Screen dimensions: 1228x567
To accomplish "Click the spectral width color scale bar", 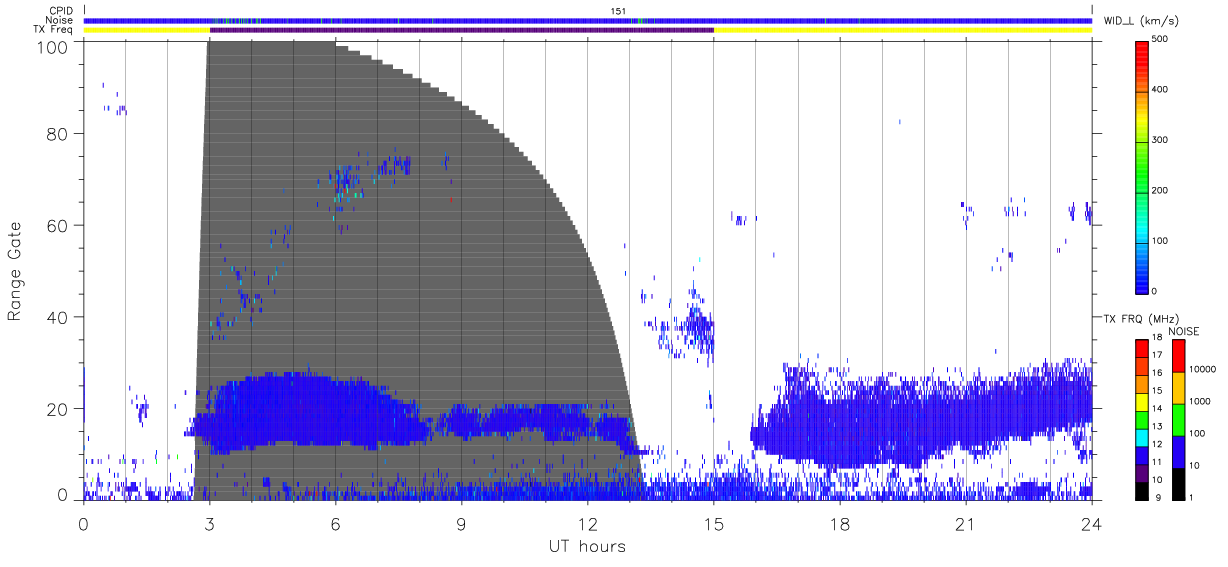I will point(1142,166).
